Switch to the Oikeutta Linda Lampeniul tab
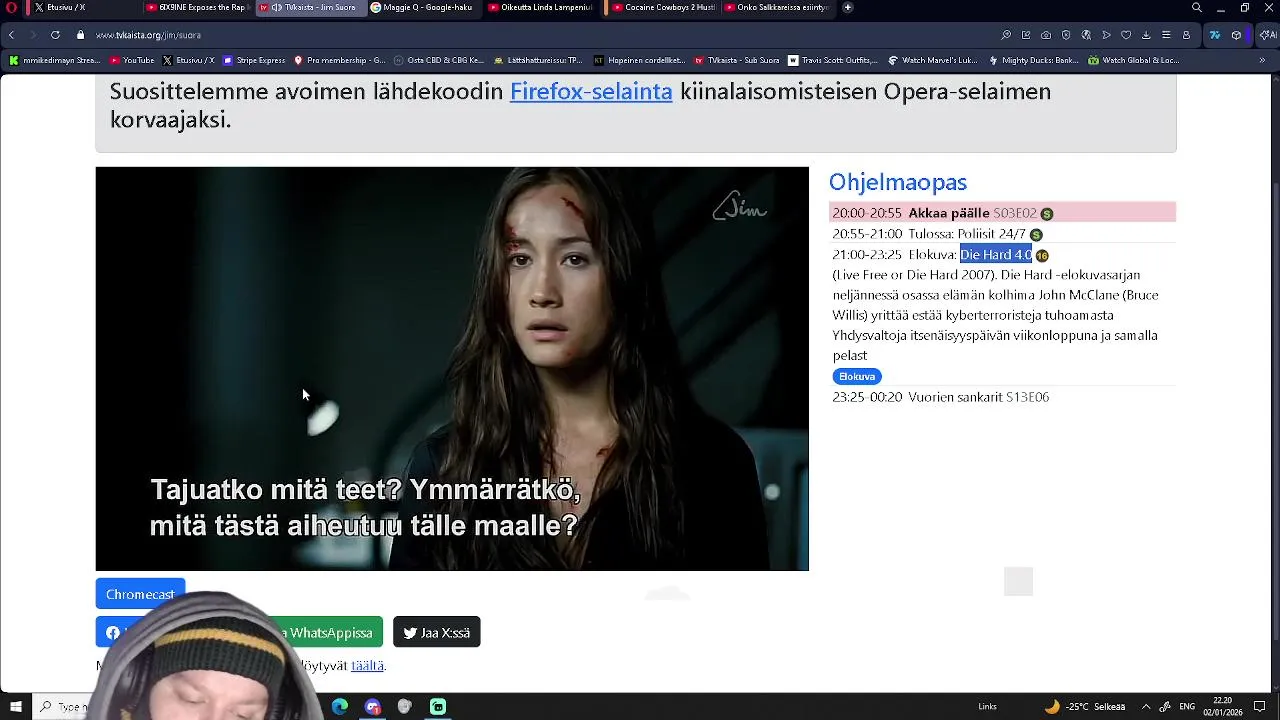This screenshot has width=1280, height=720. [541, 8]
